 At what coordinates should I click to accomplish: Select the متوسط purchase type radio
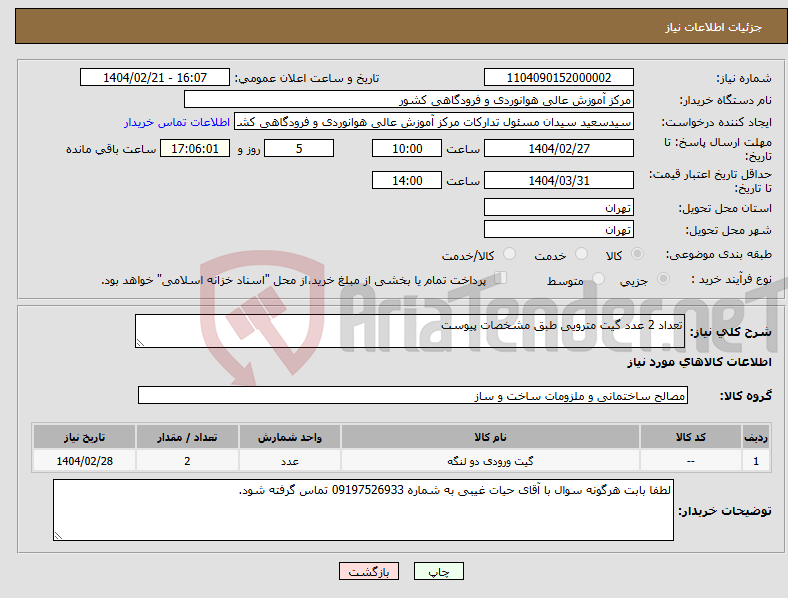(x=598, y=279)
